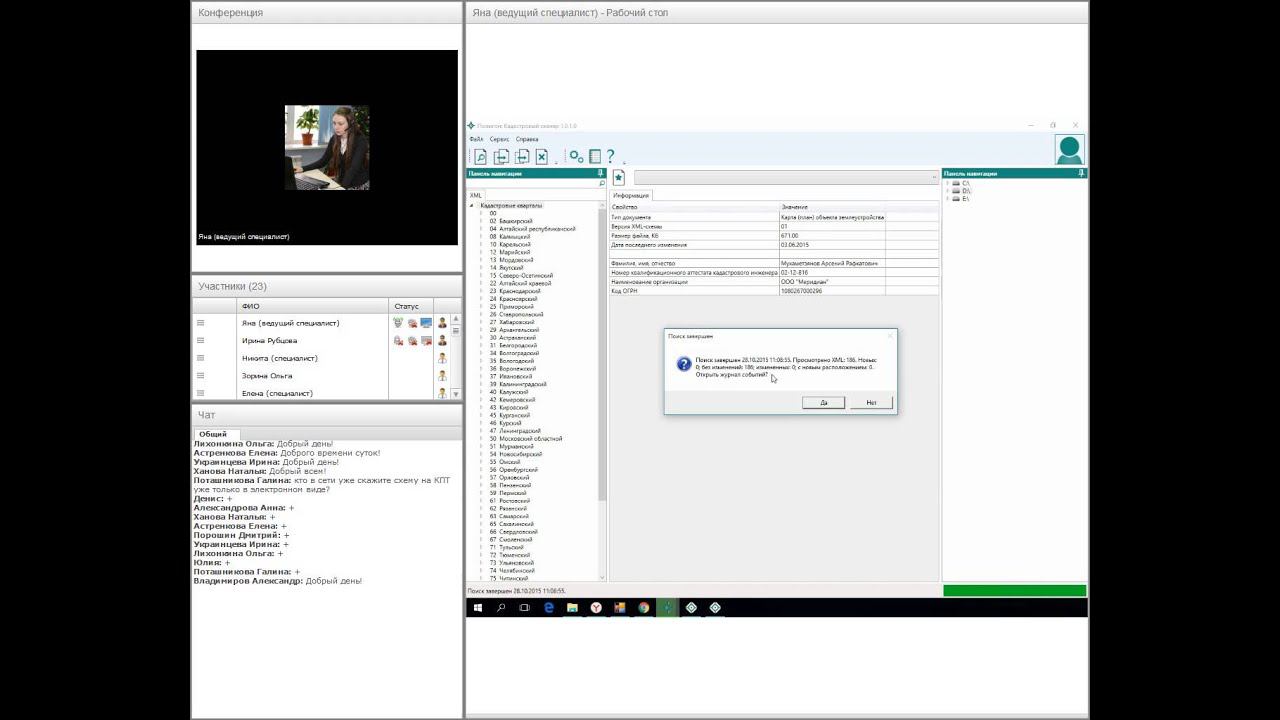Pin the right navigation panel
This screenshot has height=720, width=1280.
pyautogui.click(x=1081, y=173)
